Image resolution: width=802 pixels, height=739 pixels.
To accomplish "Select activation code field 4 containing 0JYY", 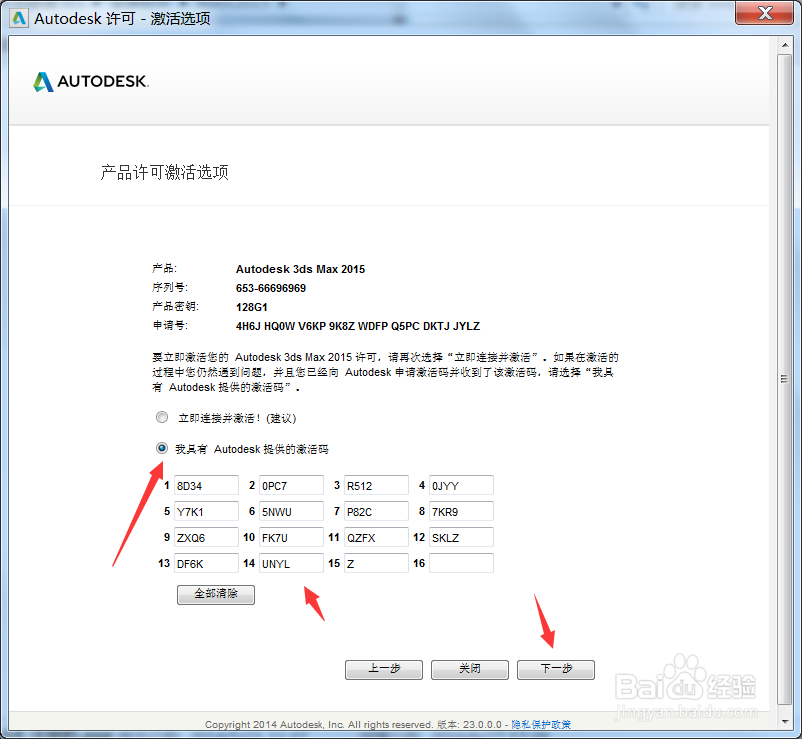I will tap(460, 485).
